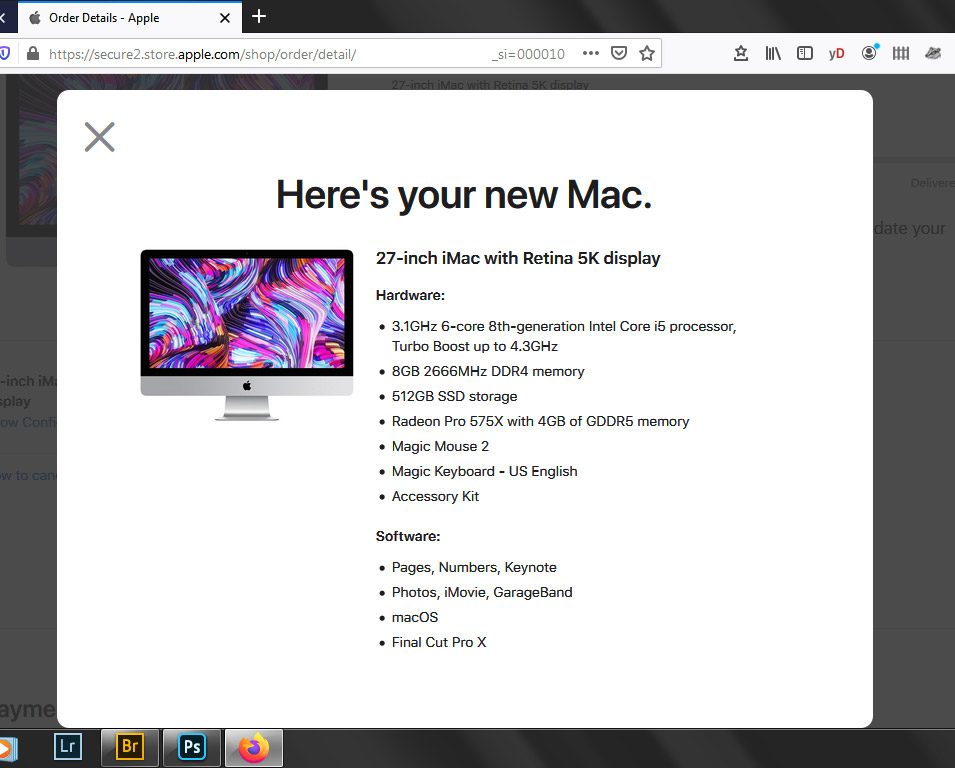Click the 'Hardware:' section label

tap(410, 295)
